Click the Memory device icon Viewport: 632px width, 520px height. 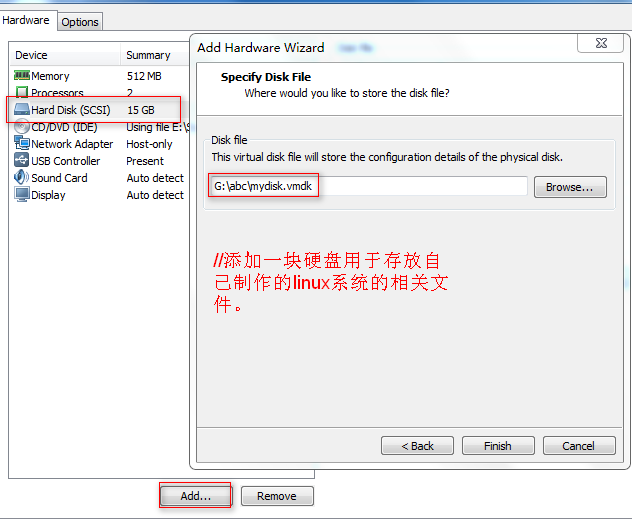tap(22, 75)
